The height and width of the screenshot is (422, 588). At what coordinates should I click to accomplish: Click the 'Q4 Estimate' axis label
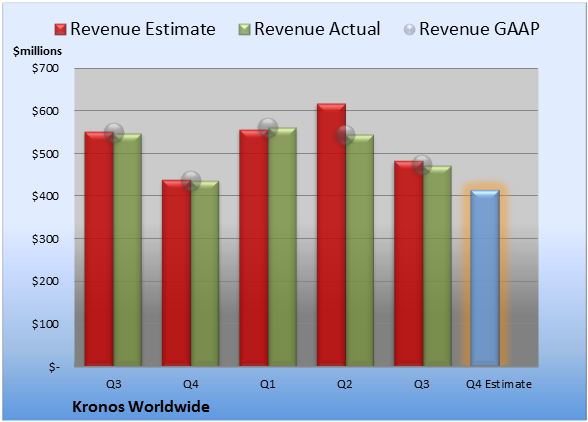(x=499, y=384)
